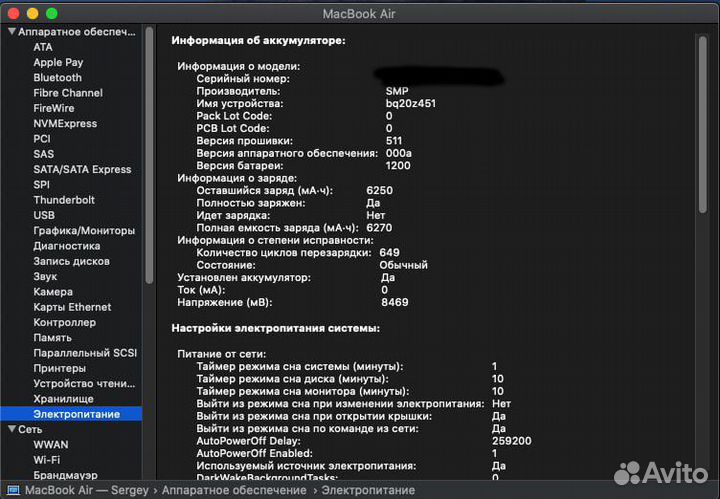Select the highlighted Электропитание item
720x499 pixels.
[76, 414]
